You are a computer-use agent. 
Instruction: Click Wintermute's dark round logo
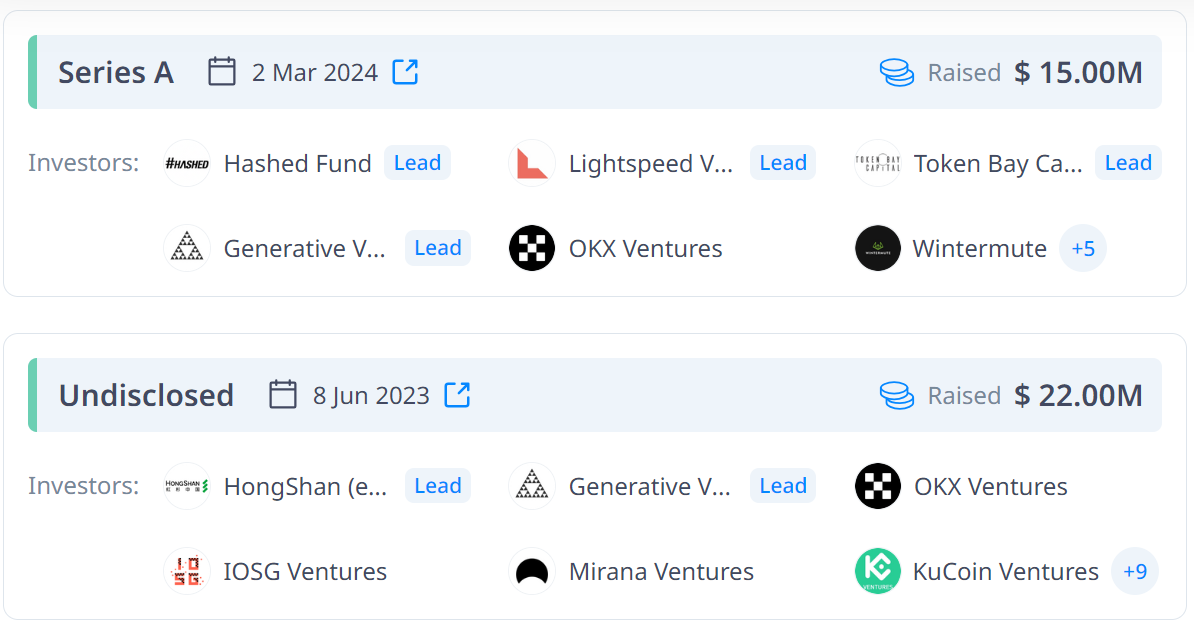877,248
